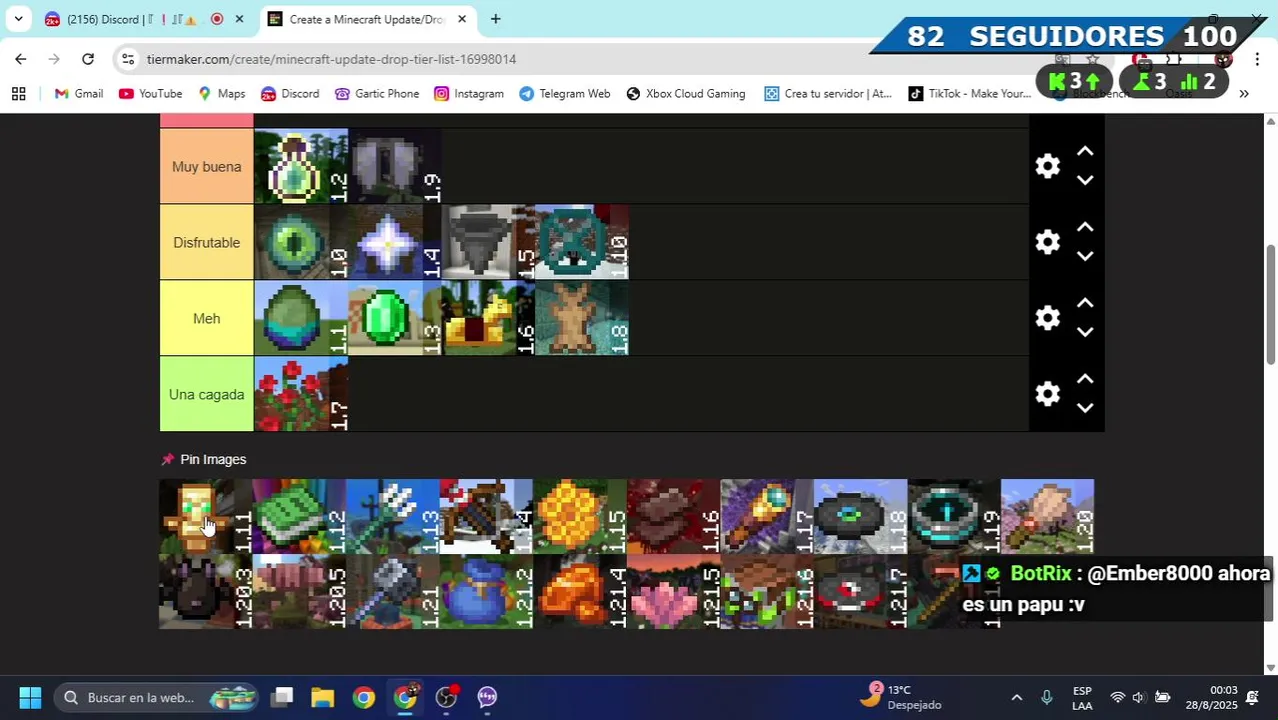
Task: Open the YouTube bookmark
Action: (150, 93)
